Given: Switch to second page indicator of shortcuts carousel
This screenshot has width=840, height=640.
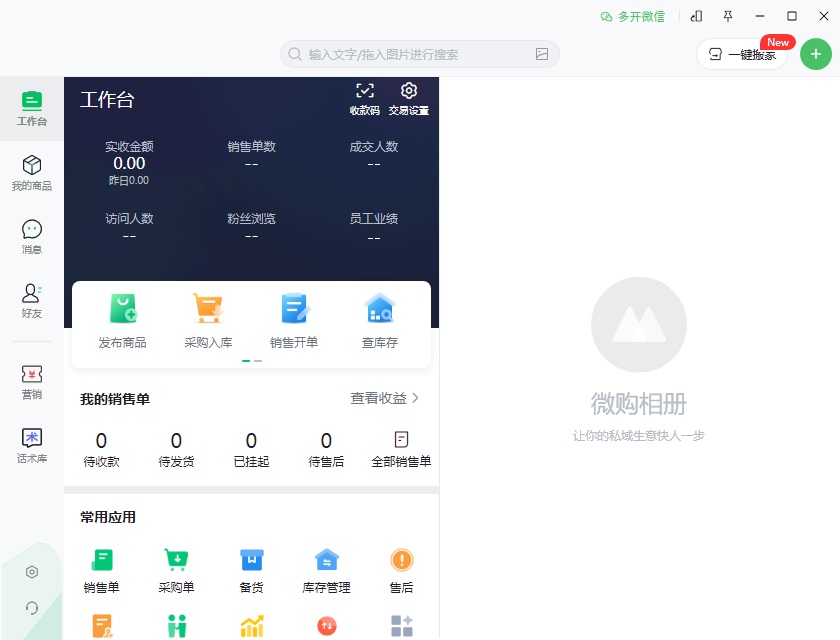Looking at the screenshot, I should click(258, 361).
